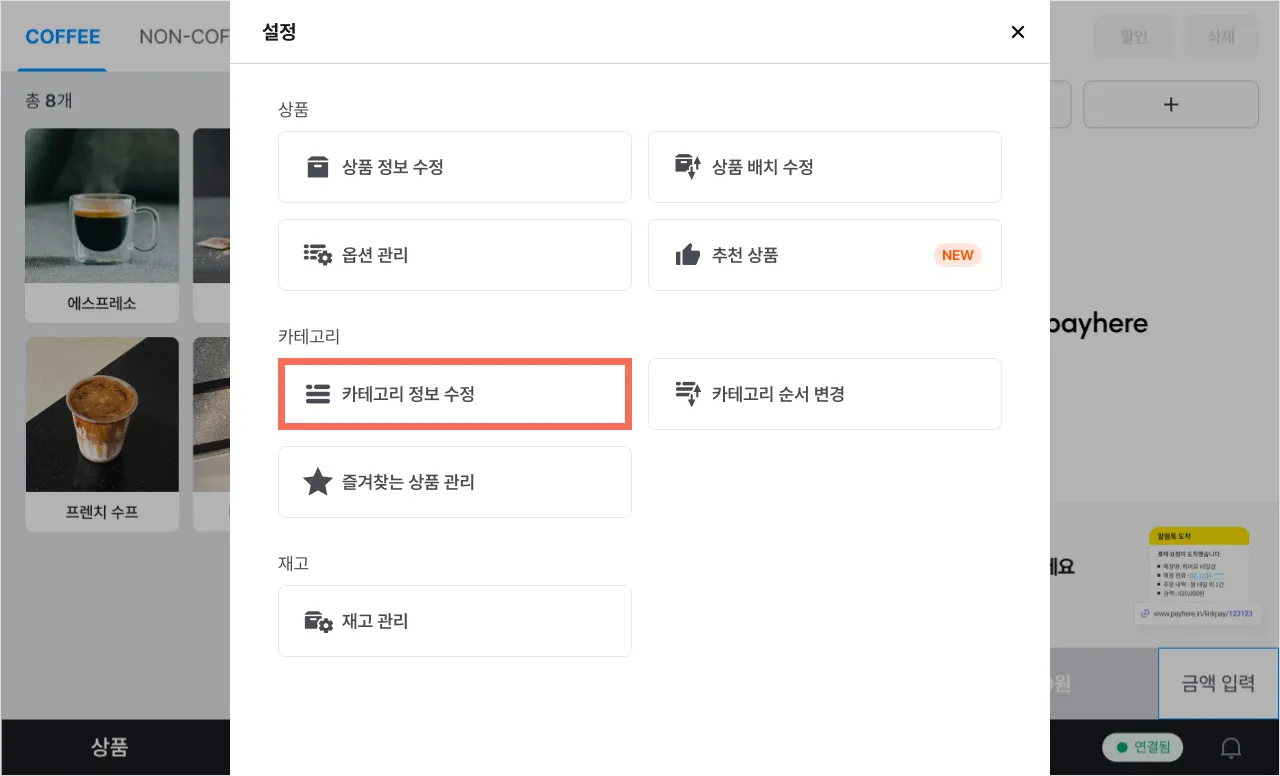The height and width of the screenshot is (776, 1280).
Task: Click the thumbs-up icon for 추천 상품
Action: click(x=688, y=255)
